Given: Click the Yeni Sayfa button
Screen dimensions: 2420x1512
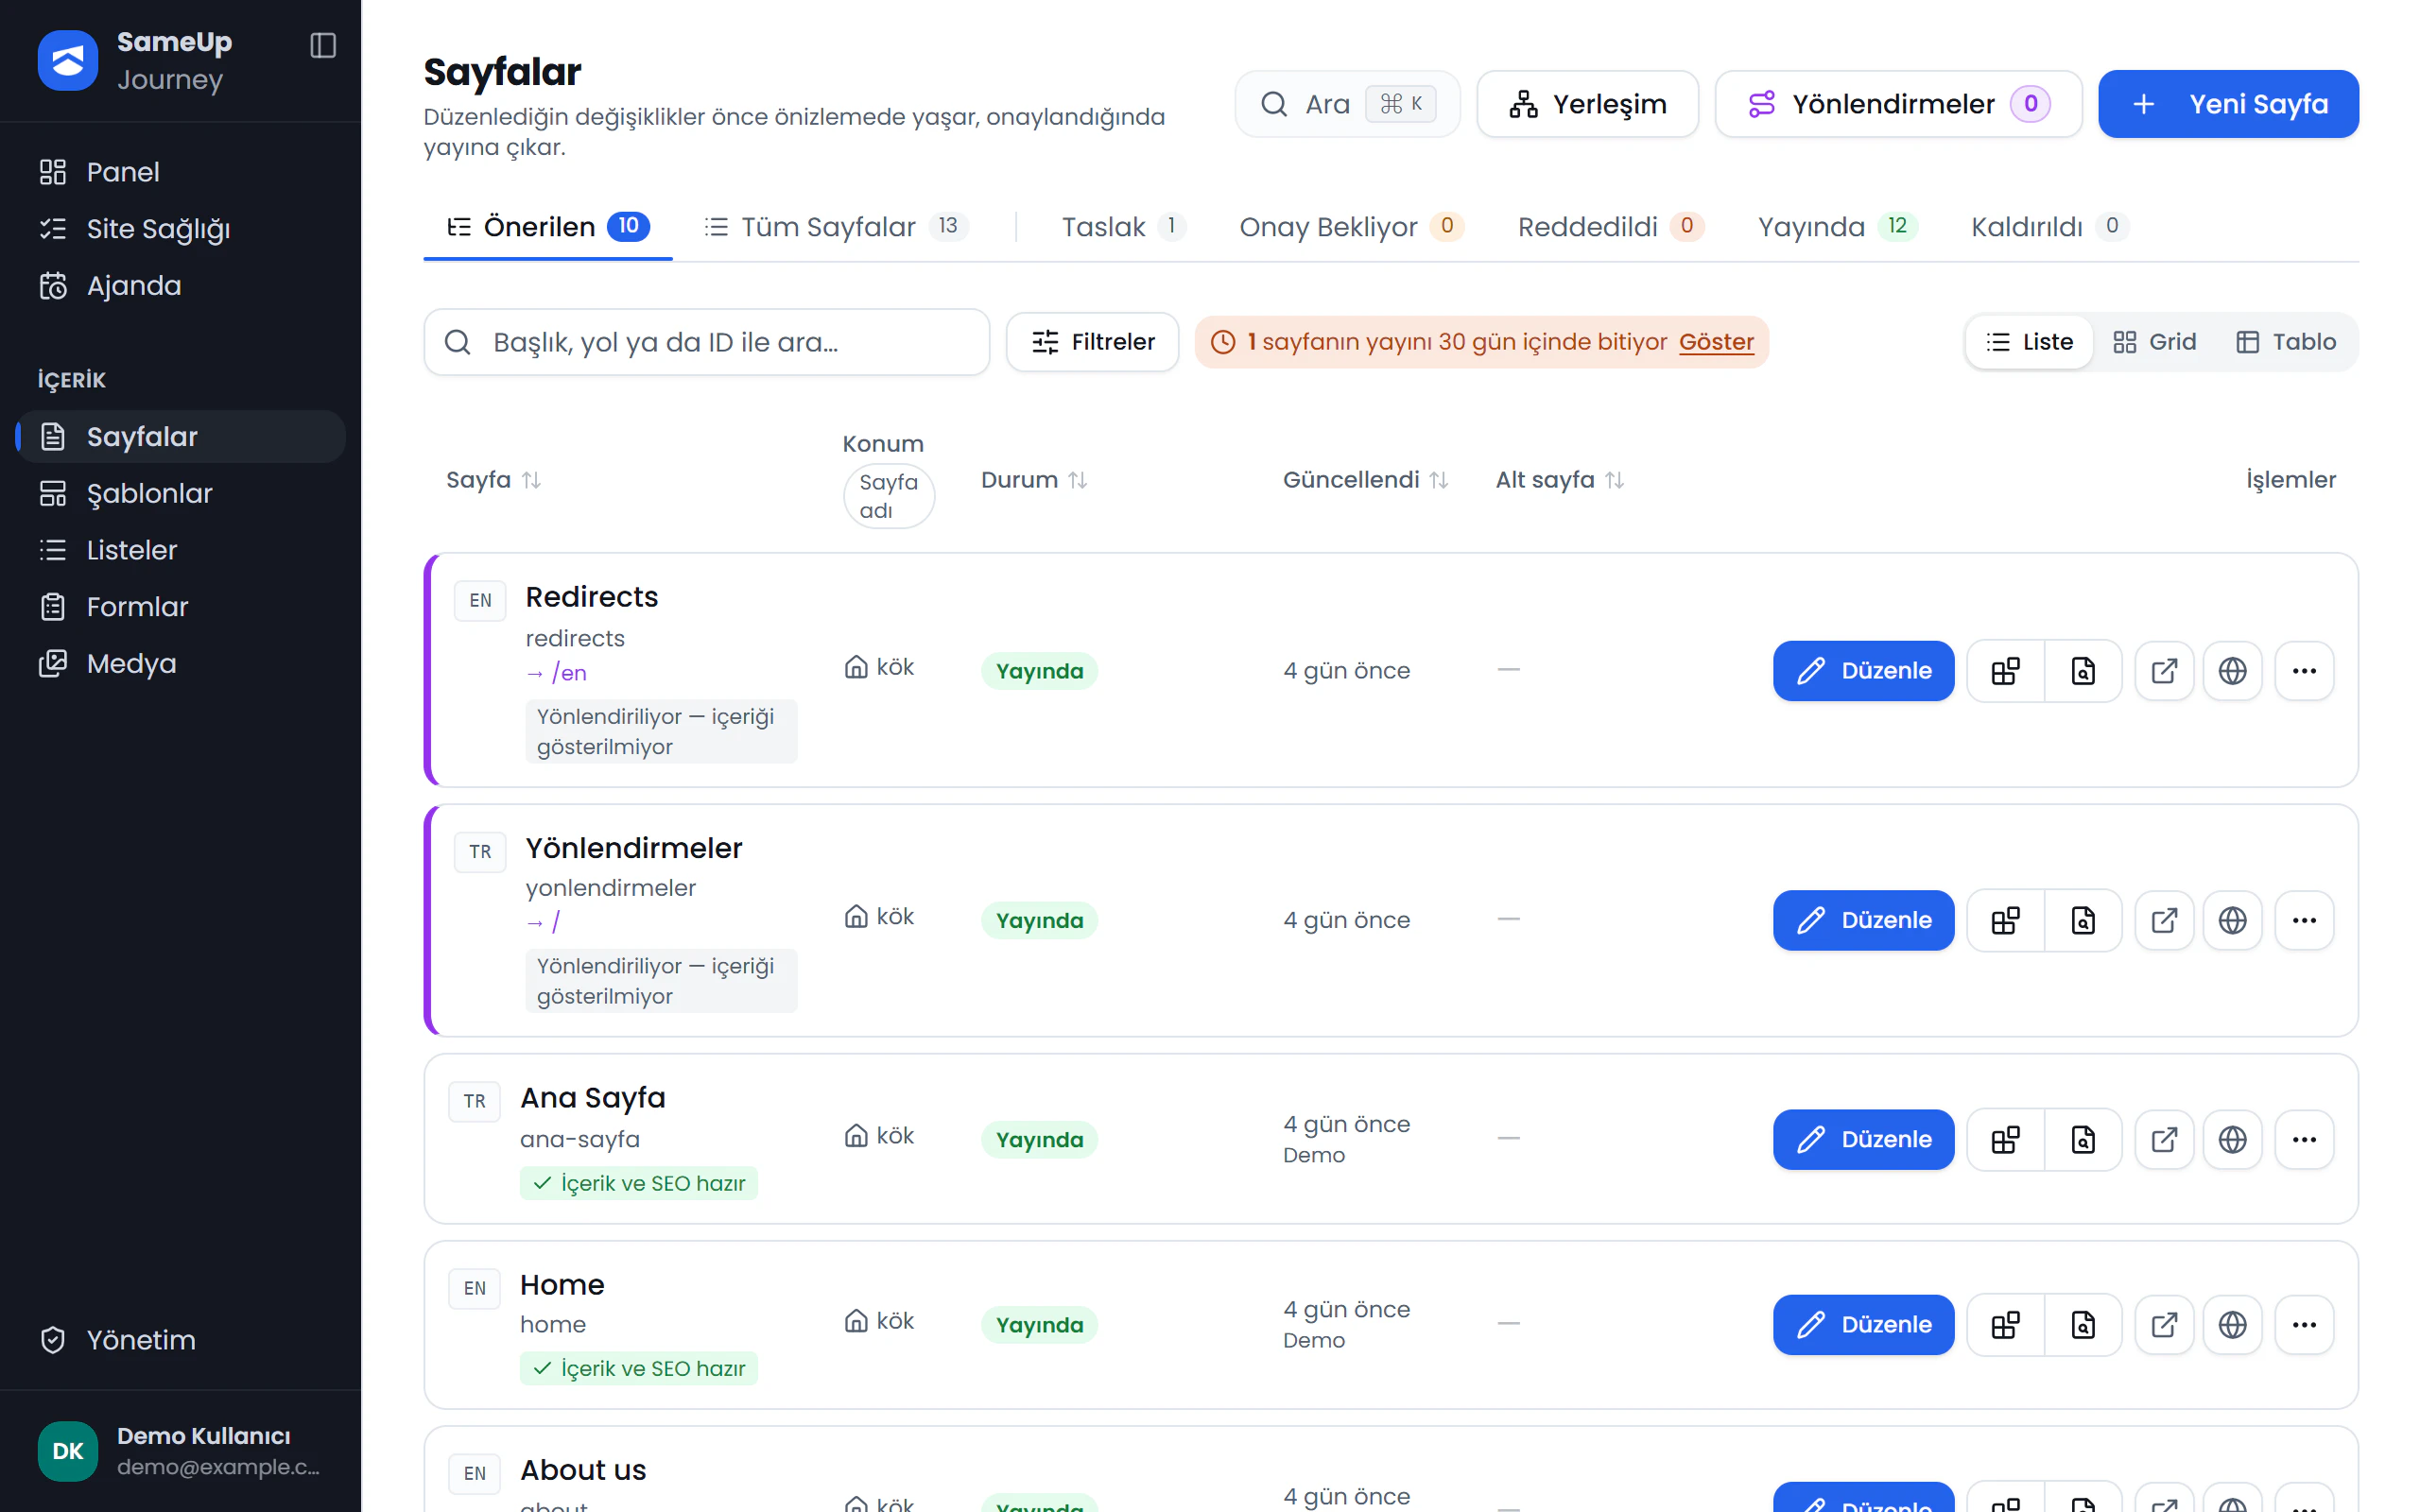Looking at the screenshot, I should point(2228,104).
